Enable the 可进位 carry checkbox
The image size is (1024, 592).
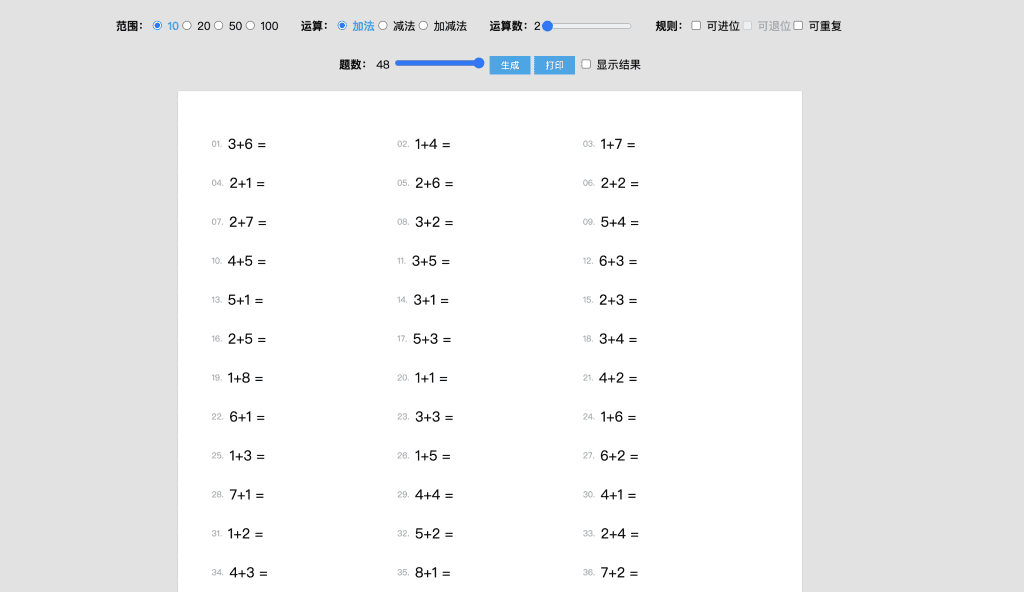tap(696, 25)
